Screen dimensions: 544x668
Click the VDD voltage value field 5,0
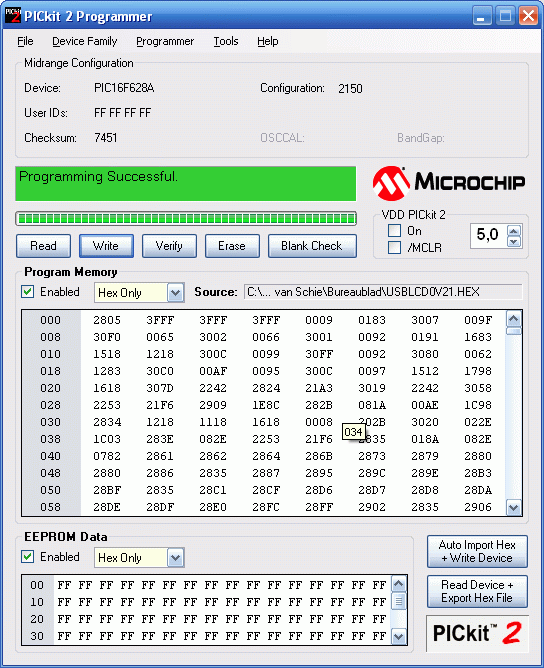click(x=488, y=235)
